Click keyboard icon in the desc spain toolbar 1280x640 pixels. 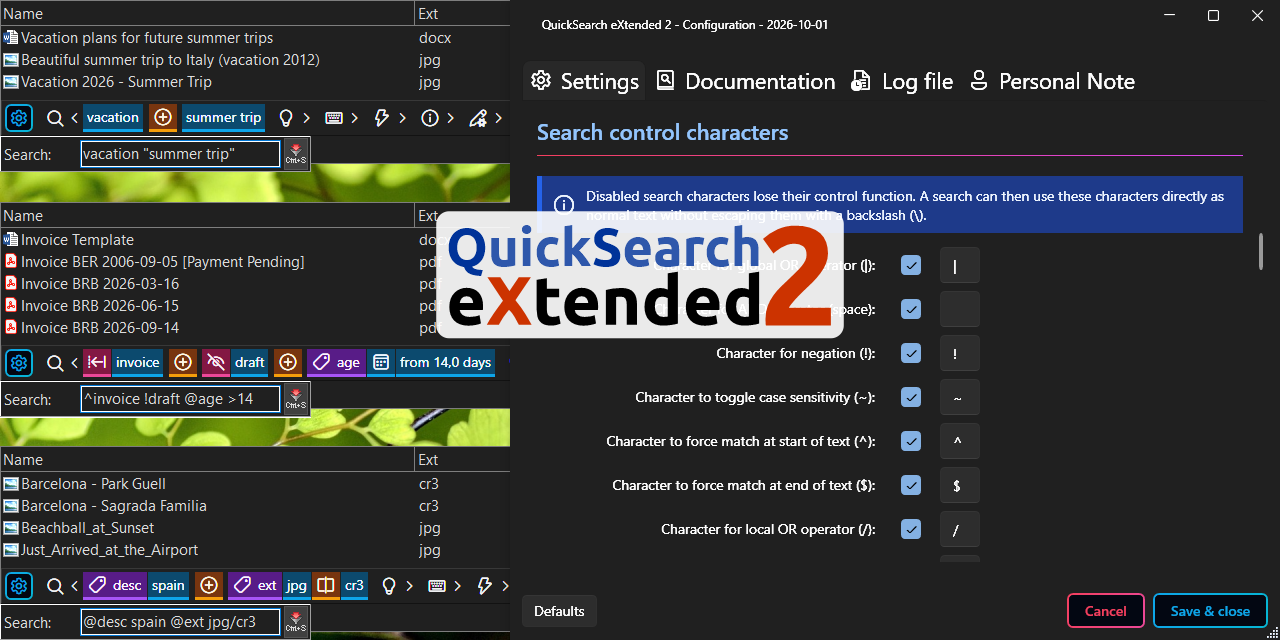(x=437, y=586)
